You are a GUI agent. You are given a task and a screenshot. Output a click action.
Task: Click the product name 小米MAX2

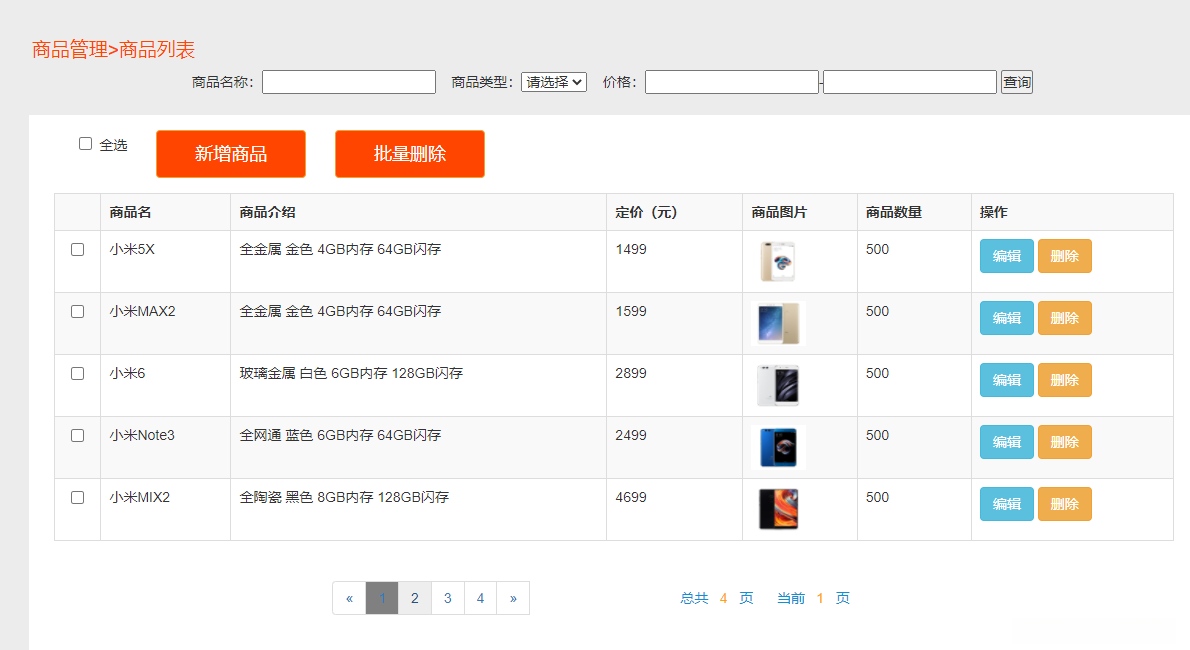pyautogui.click(x=143, y=311)
